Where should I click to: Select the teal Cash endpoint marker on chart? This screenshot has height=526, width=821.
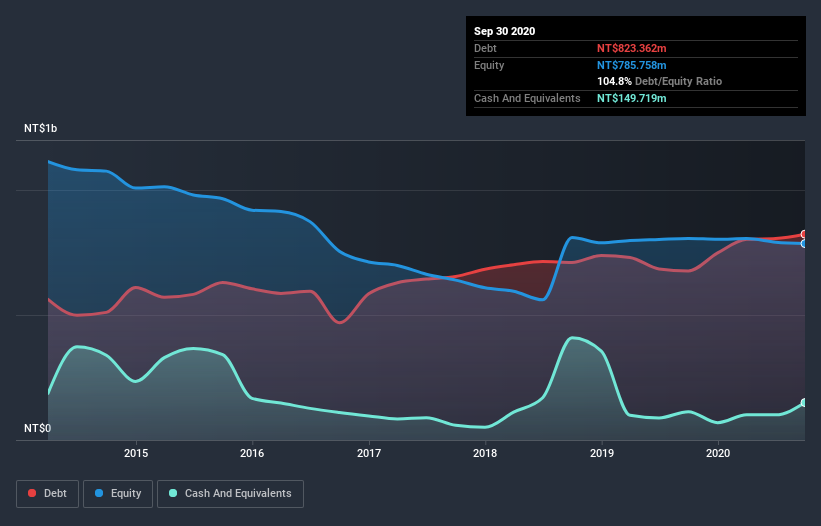click(805, 402)
